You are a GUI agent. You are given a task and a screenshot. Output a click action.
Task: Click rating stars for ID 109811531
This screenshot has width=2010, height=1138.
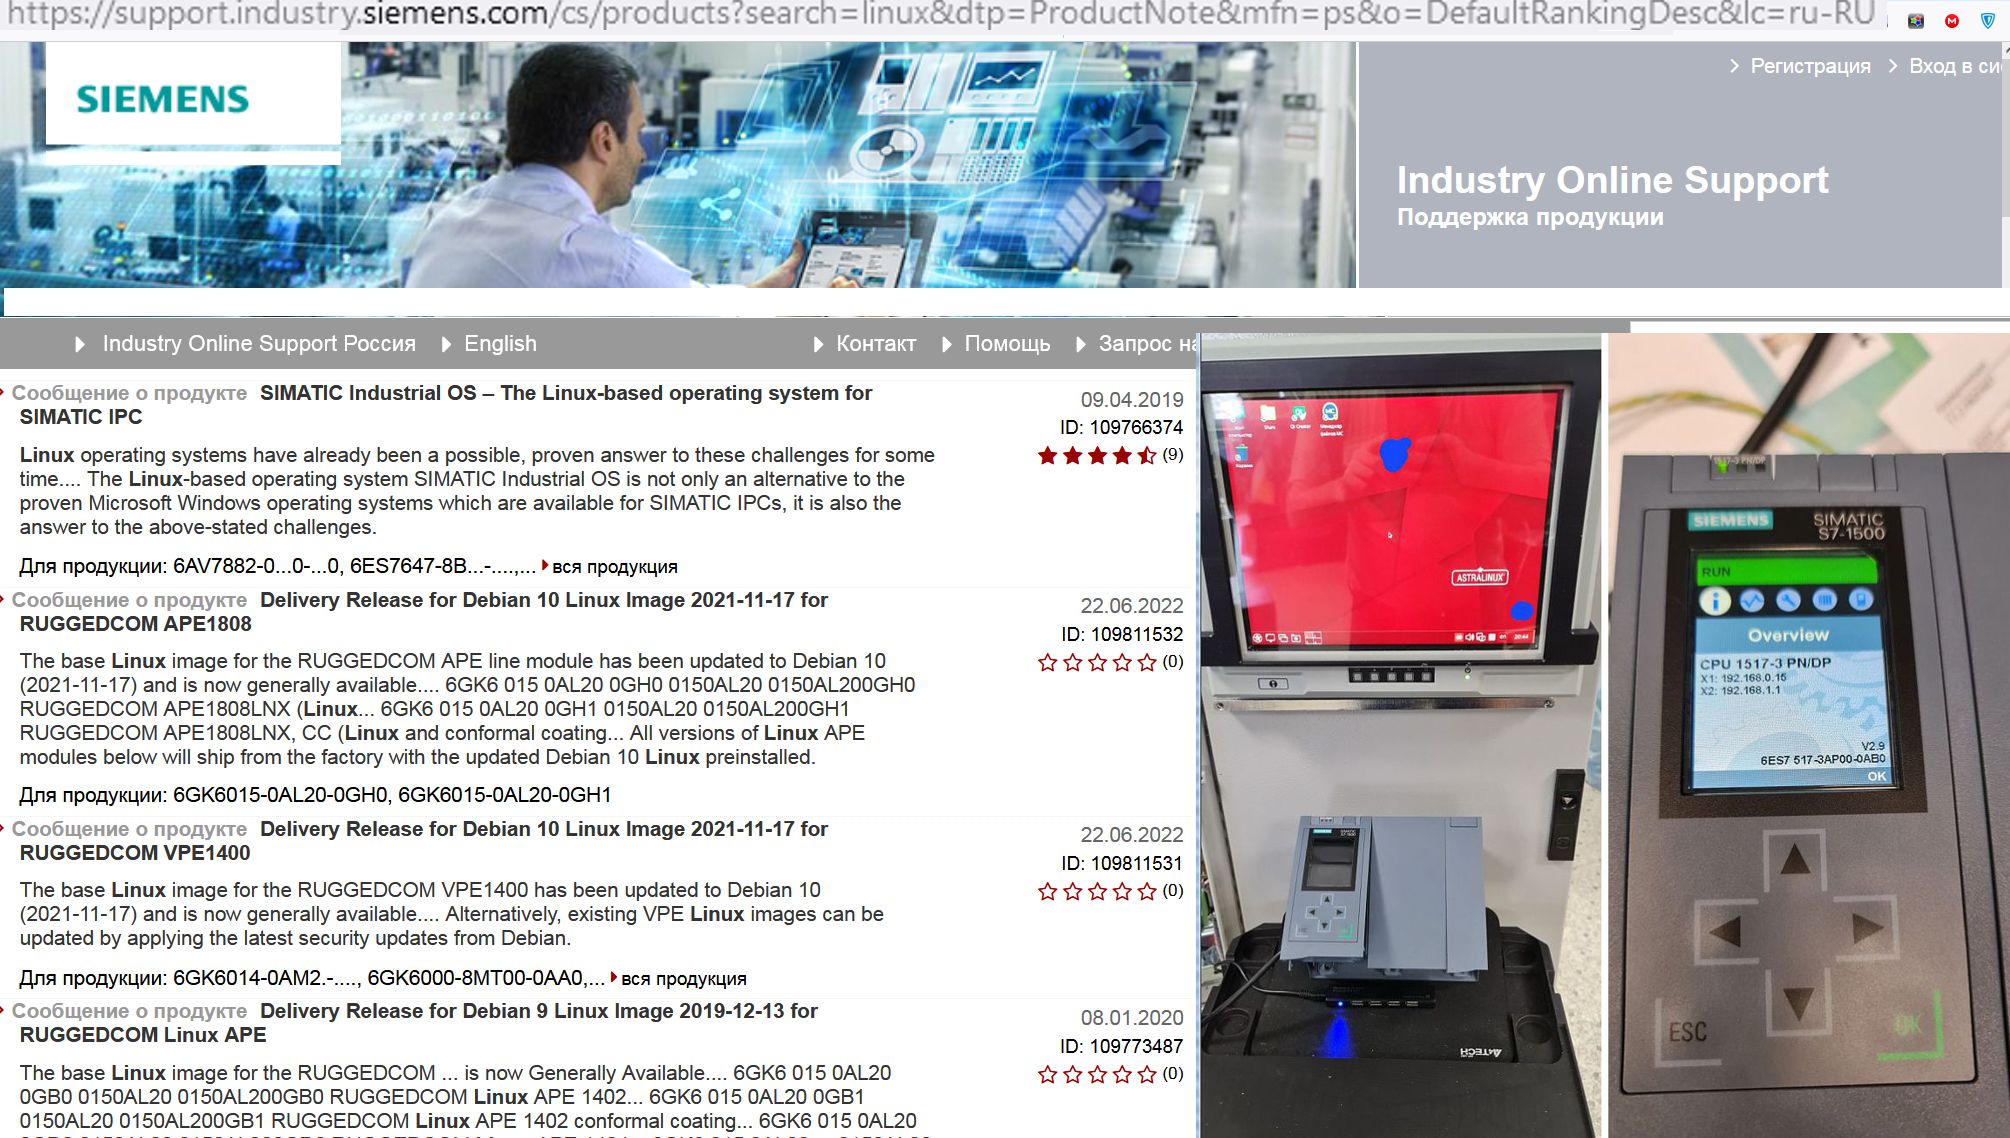coord(1097,891)
